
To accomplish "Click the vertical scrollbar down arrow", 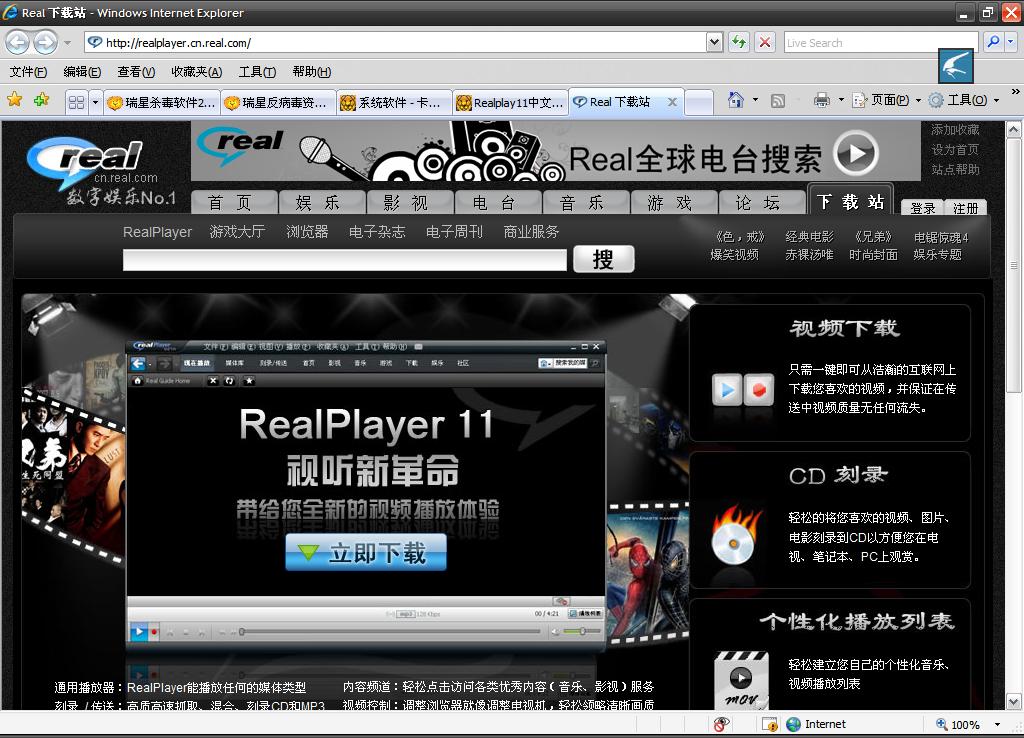I will [1014, 702].
